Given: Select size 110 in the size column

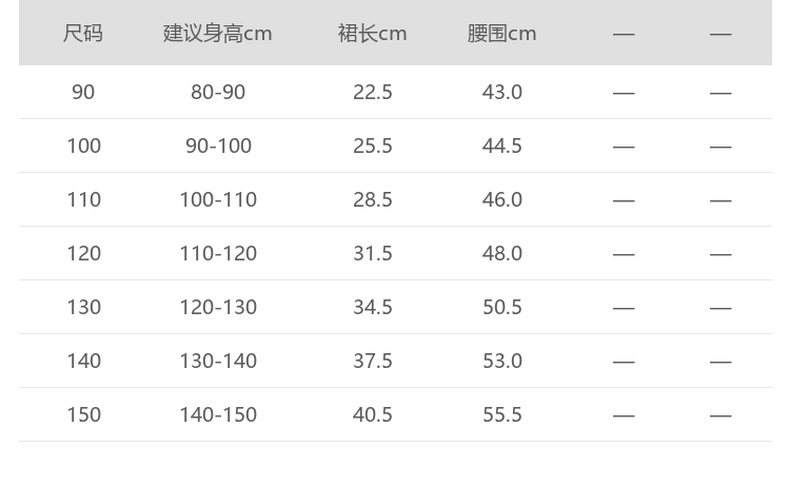Looking at the screenshot, I should click(84, 200).
